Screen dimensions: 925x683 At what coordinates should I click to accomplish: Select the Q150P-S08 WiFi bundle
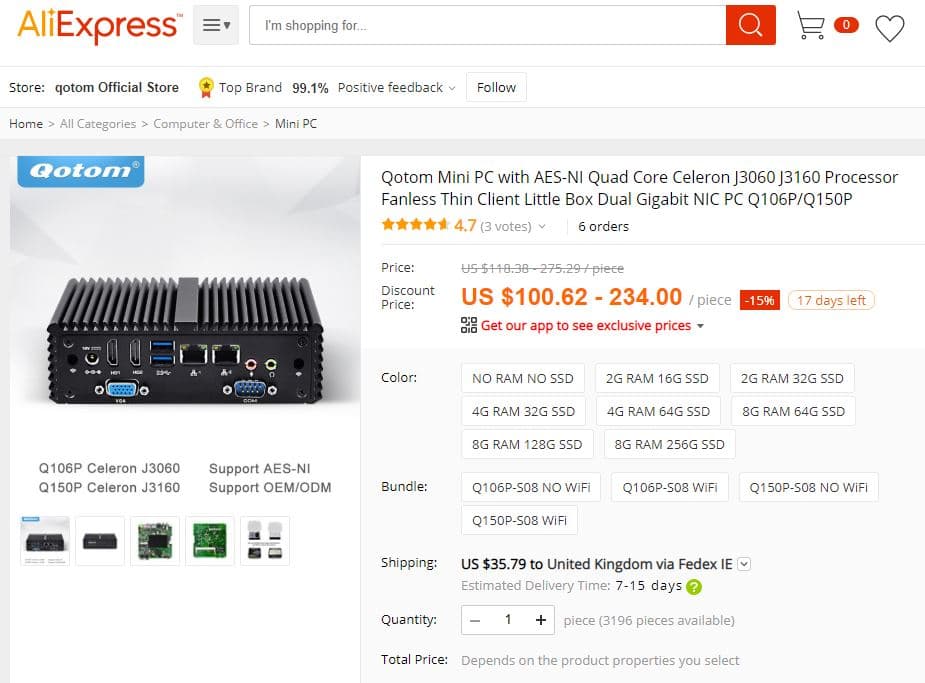519,521
